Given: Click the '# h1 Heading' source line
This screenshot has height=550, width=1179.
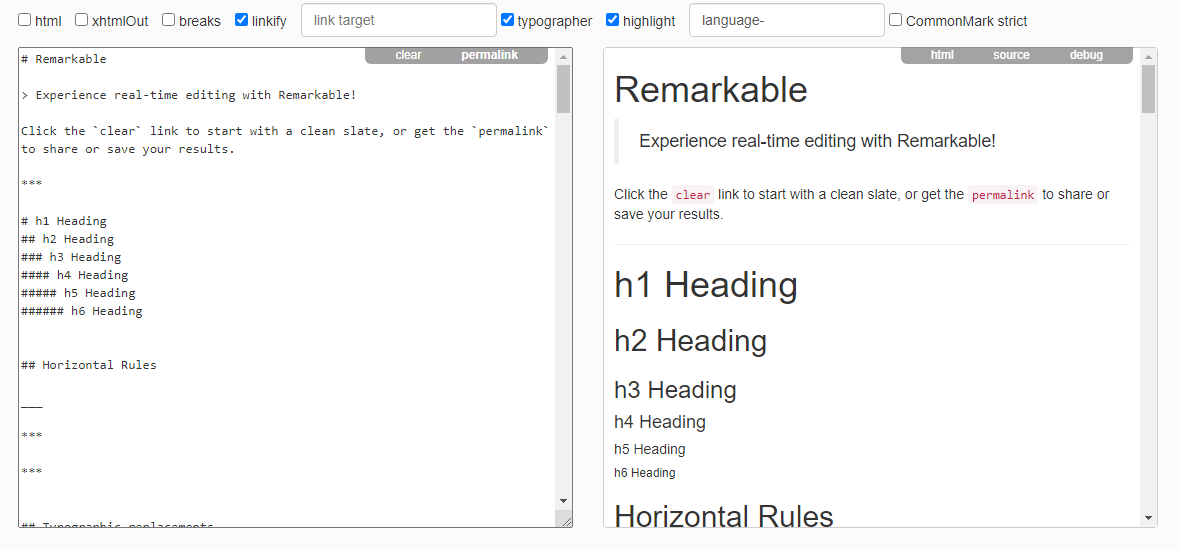Looking at the screenshot, I should pyautogui.click(x=64, y=221).
